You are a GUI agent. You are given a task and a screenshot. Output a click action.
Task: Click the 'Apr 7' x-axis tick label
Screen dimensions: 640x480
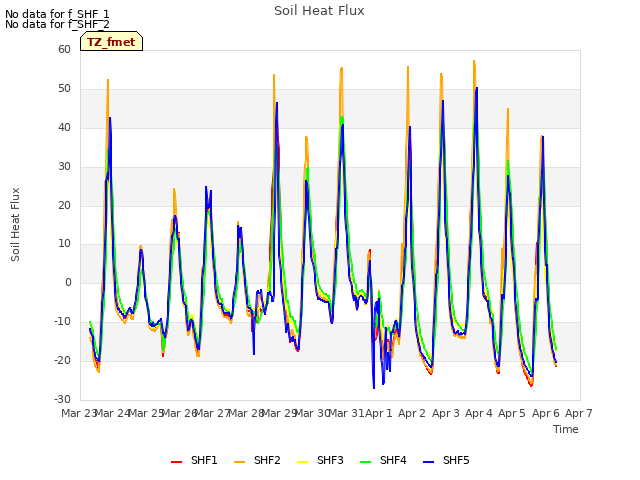(x=579, y=413)
